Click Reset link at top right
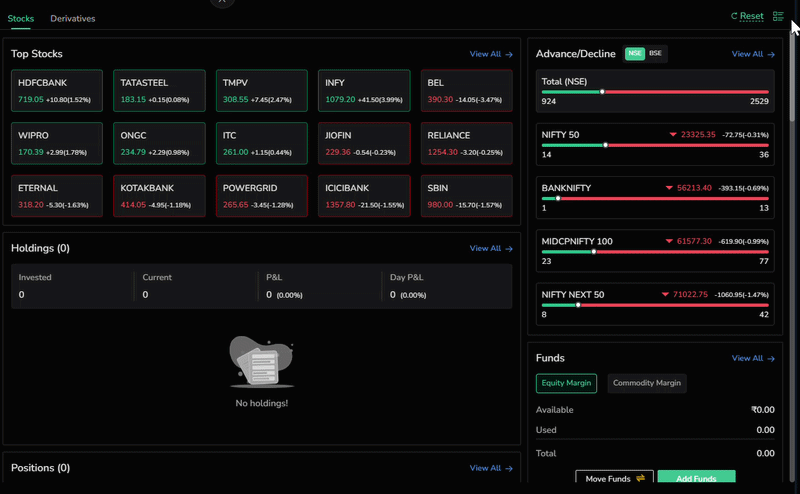Screen dimensions: 800x494 (752, 16)
